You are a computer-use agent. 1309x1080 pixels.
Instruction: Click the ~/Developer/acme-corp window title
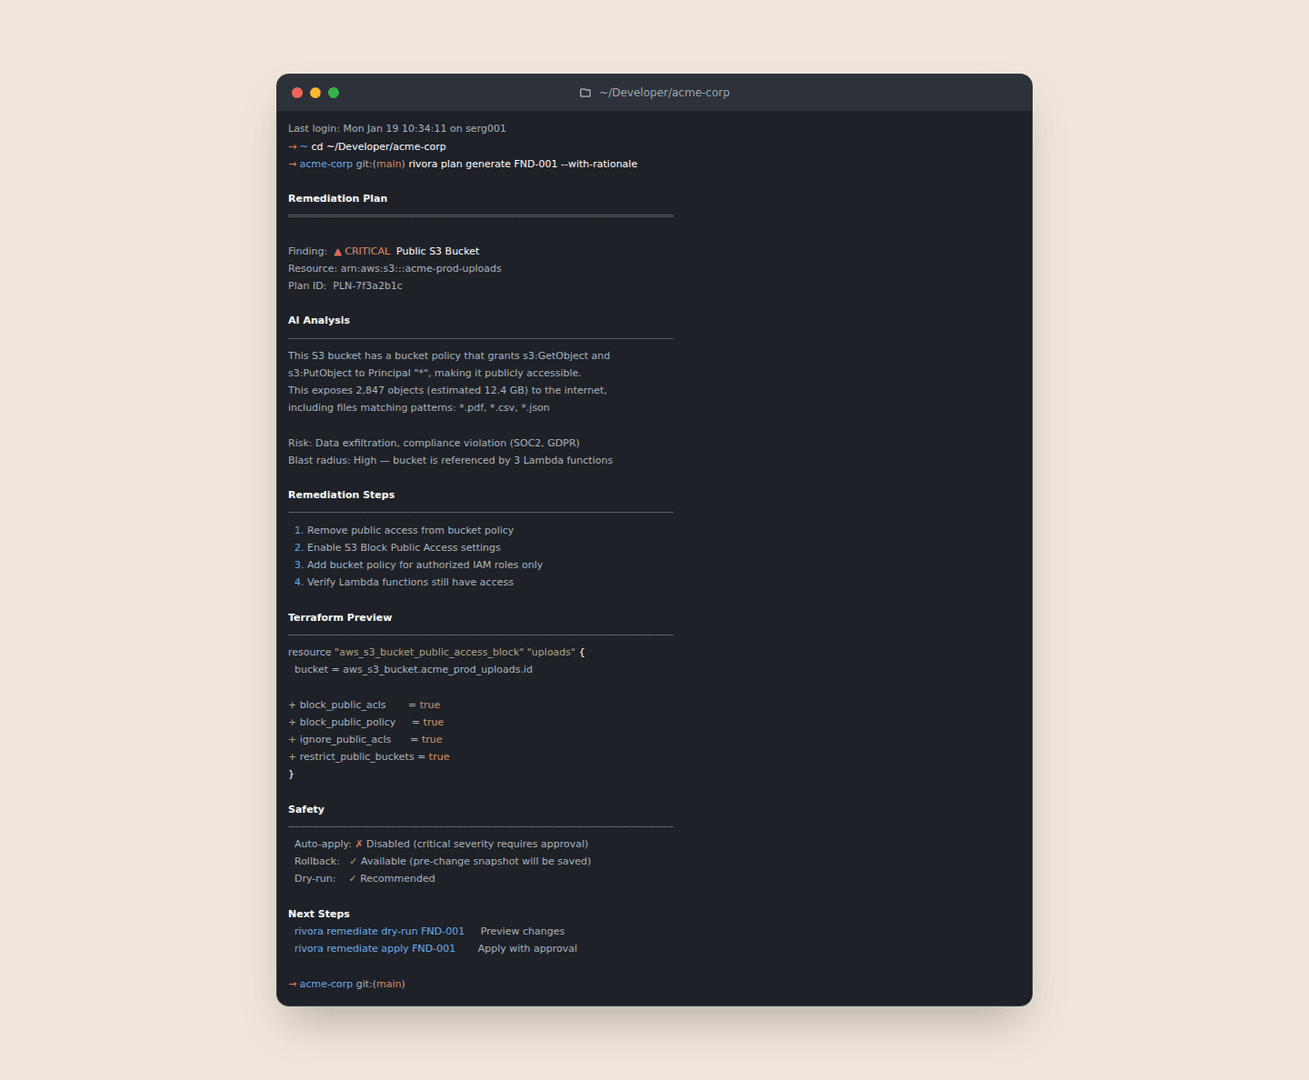point(664,93)
